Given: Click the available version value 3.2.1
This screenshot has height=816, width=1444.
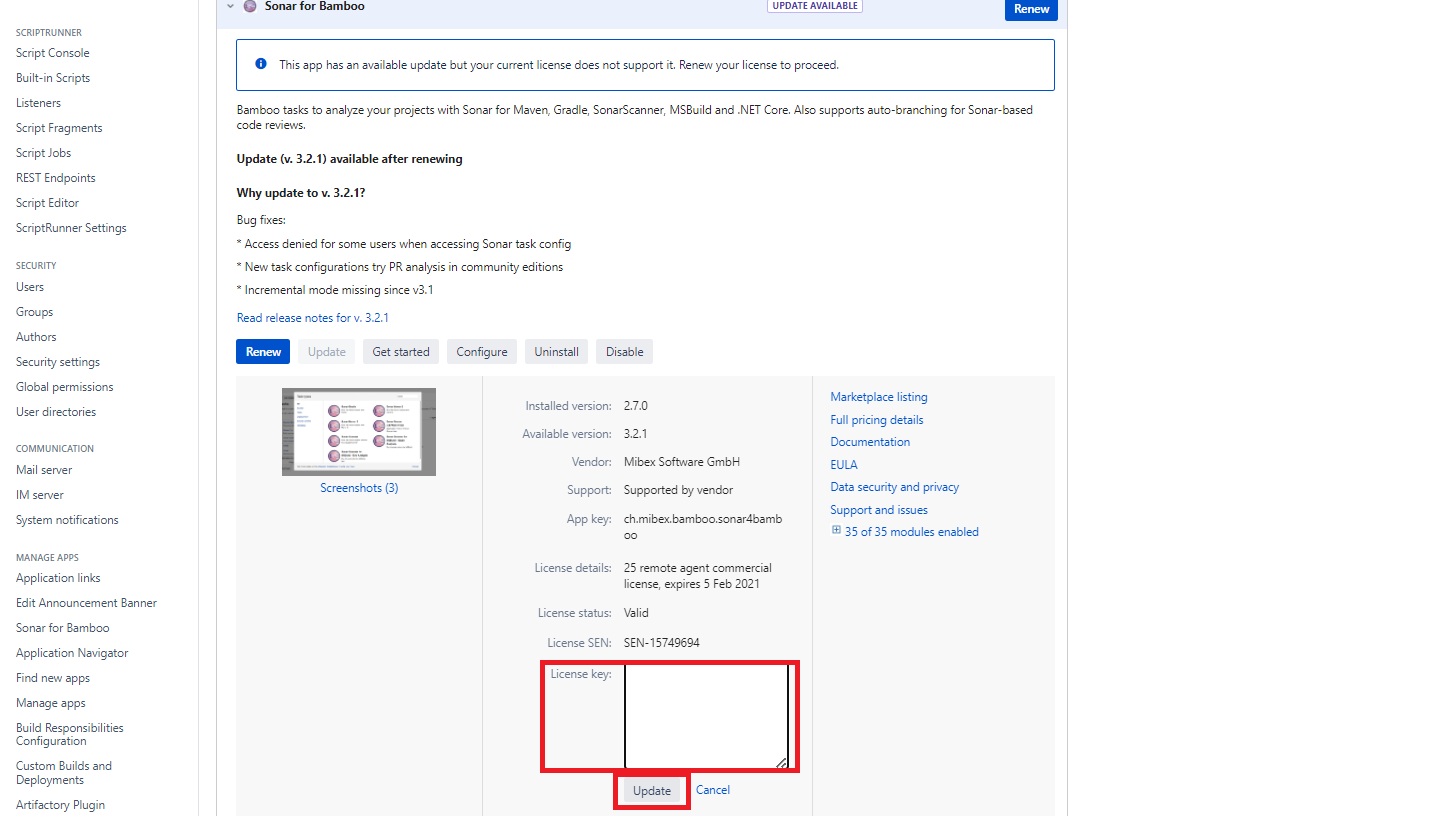Looking at the screenshot, I should [x=635, y=434].
